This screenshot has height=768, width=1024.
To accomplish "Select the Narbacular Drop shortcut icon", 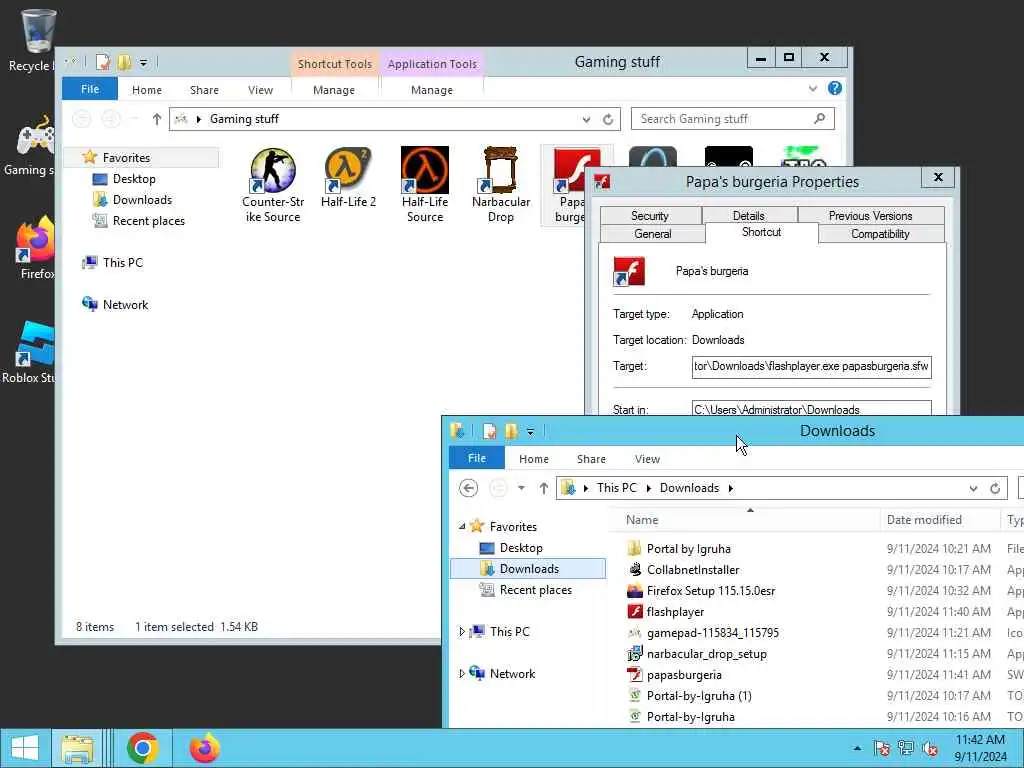I will click(x=500, y=171).
